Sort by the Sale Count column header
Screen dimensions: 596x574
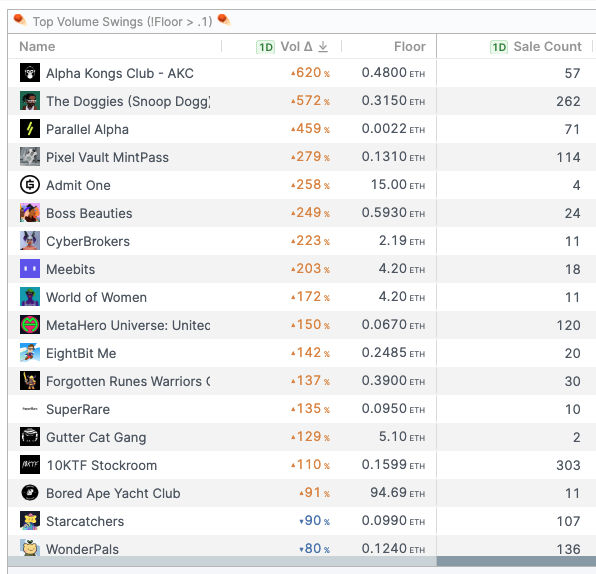point(547,46)
